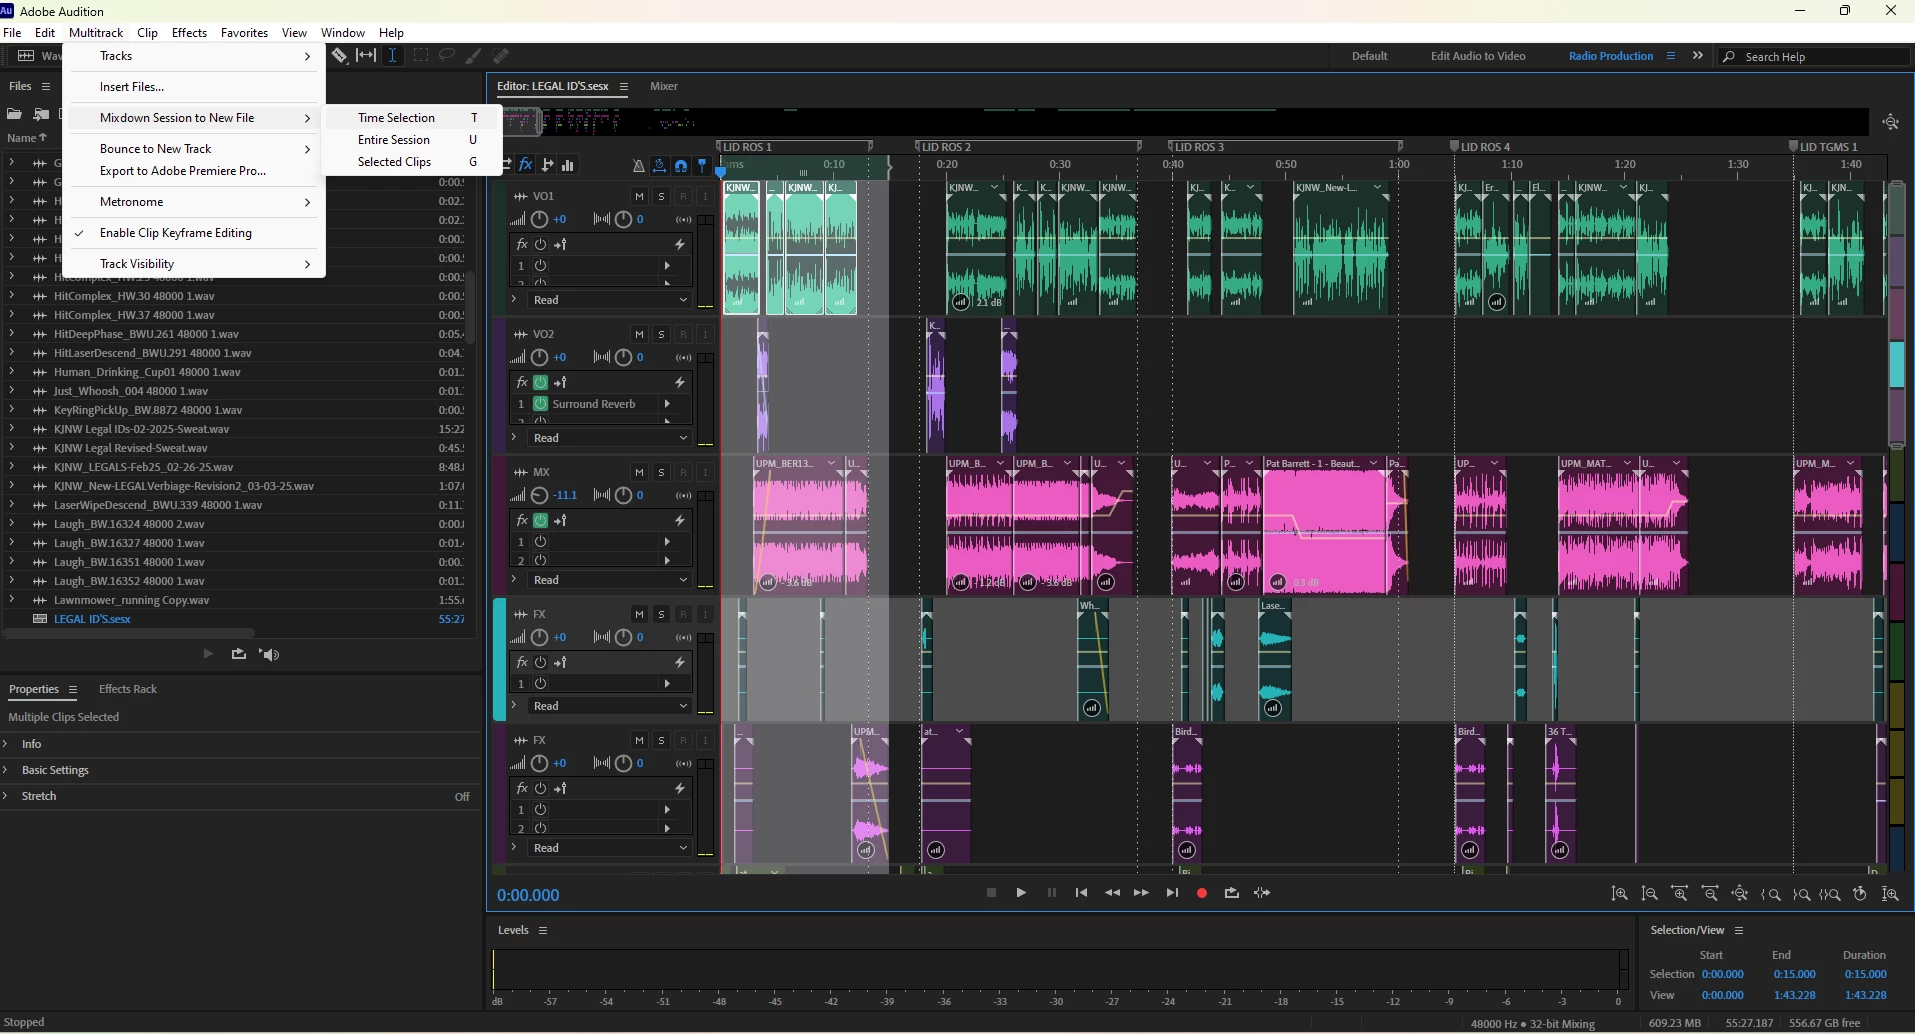Open the Bounce to New Track submenu

click(x=195, y=149)
